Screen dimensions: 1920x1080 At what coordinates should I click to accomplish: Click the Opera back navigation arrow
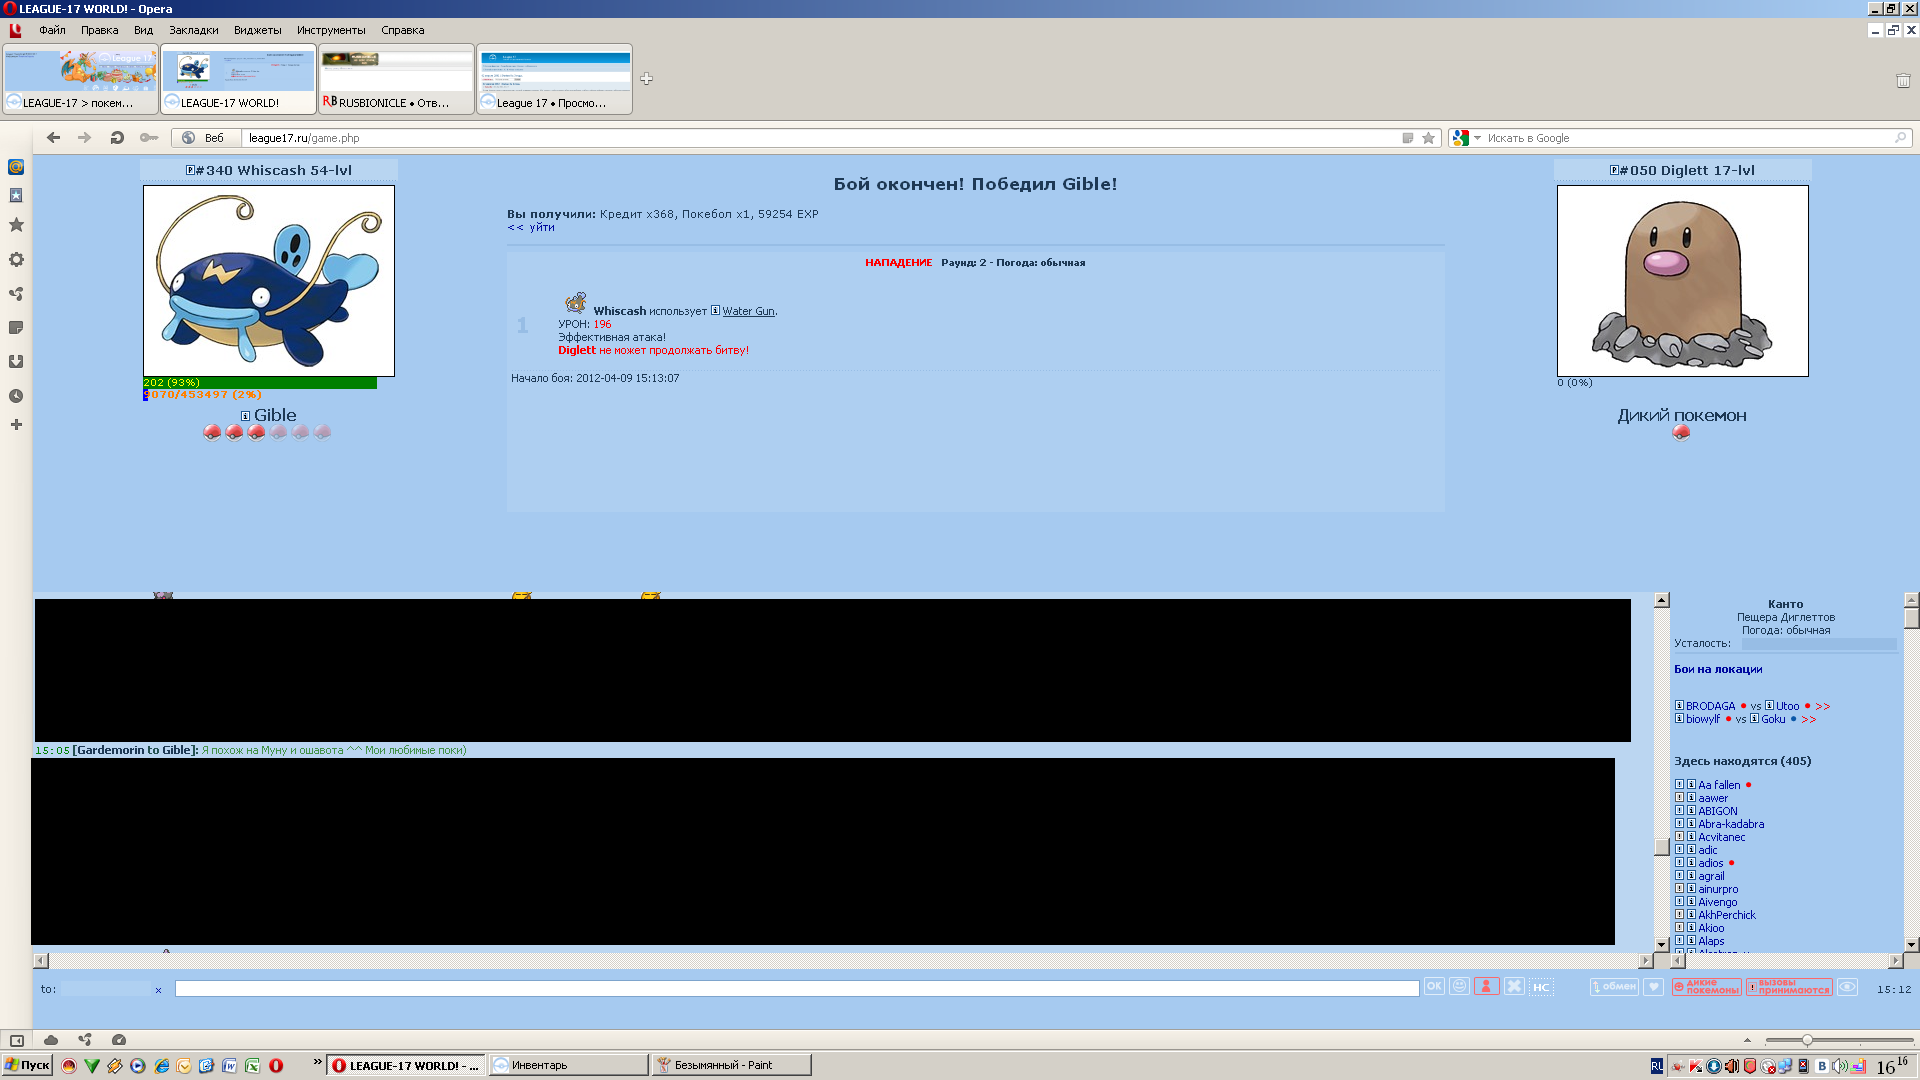tap(53, 138)
